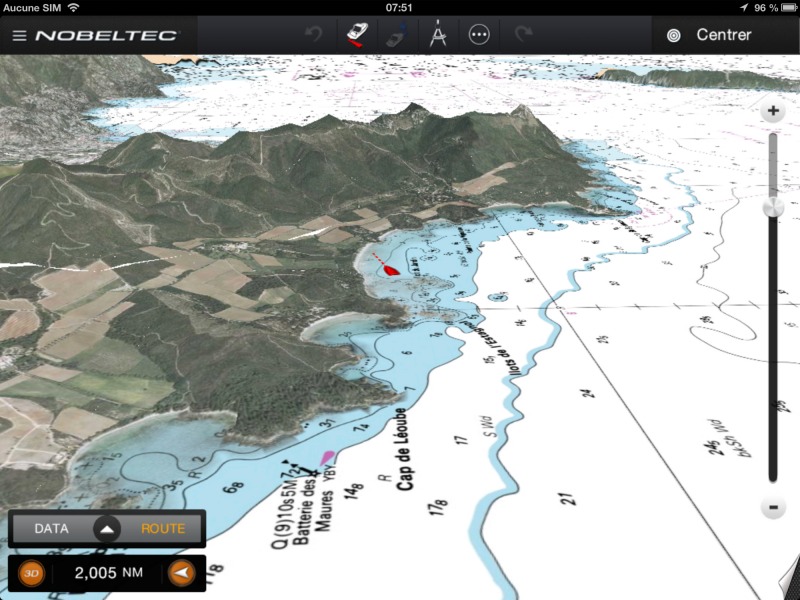The height and width of the screenshot is (600, 800).
Task: Toggle the 3D view button
Action: point(32,573)
